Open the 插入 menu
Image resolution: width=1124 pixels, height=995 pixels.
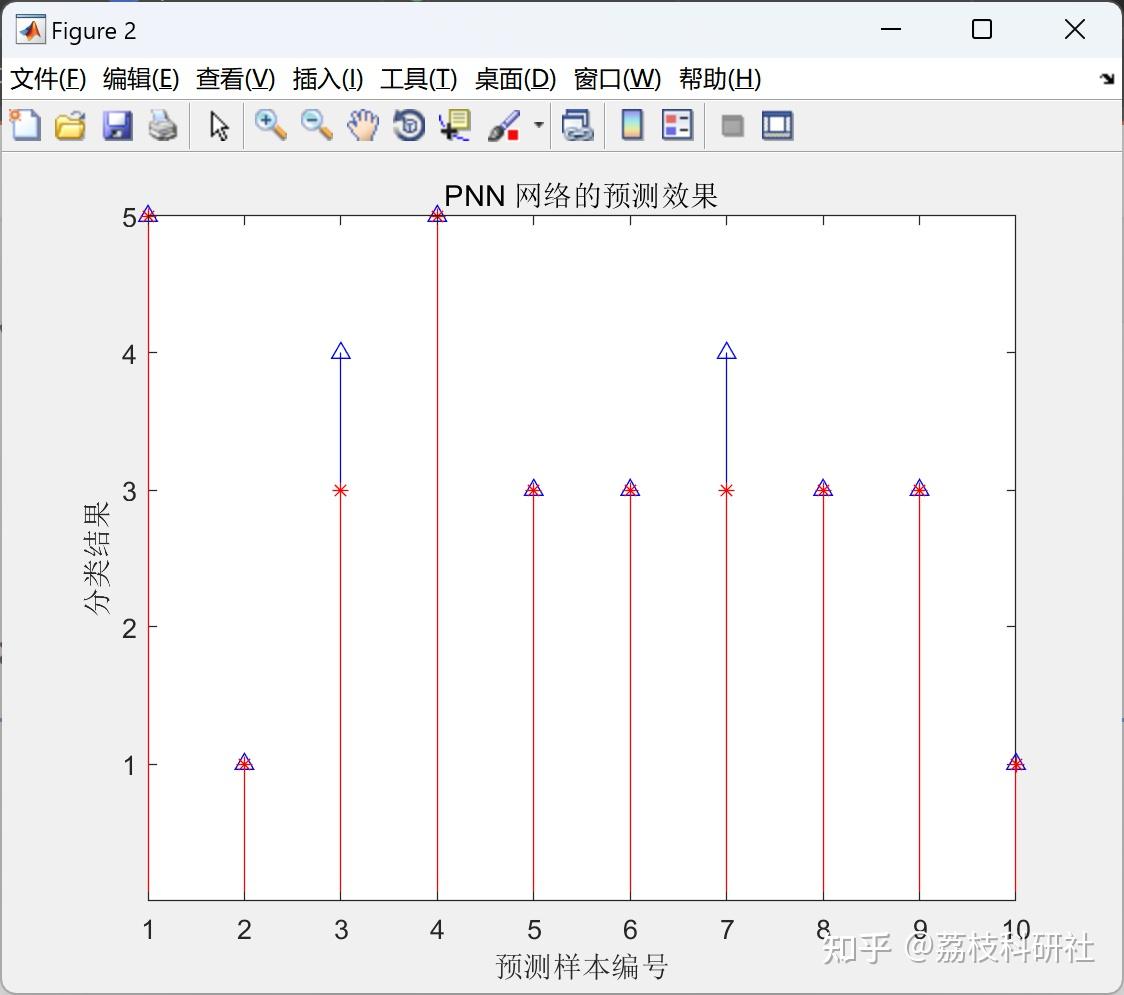[327, 79]
